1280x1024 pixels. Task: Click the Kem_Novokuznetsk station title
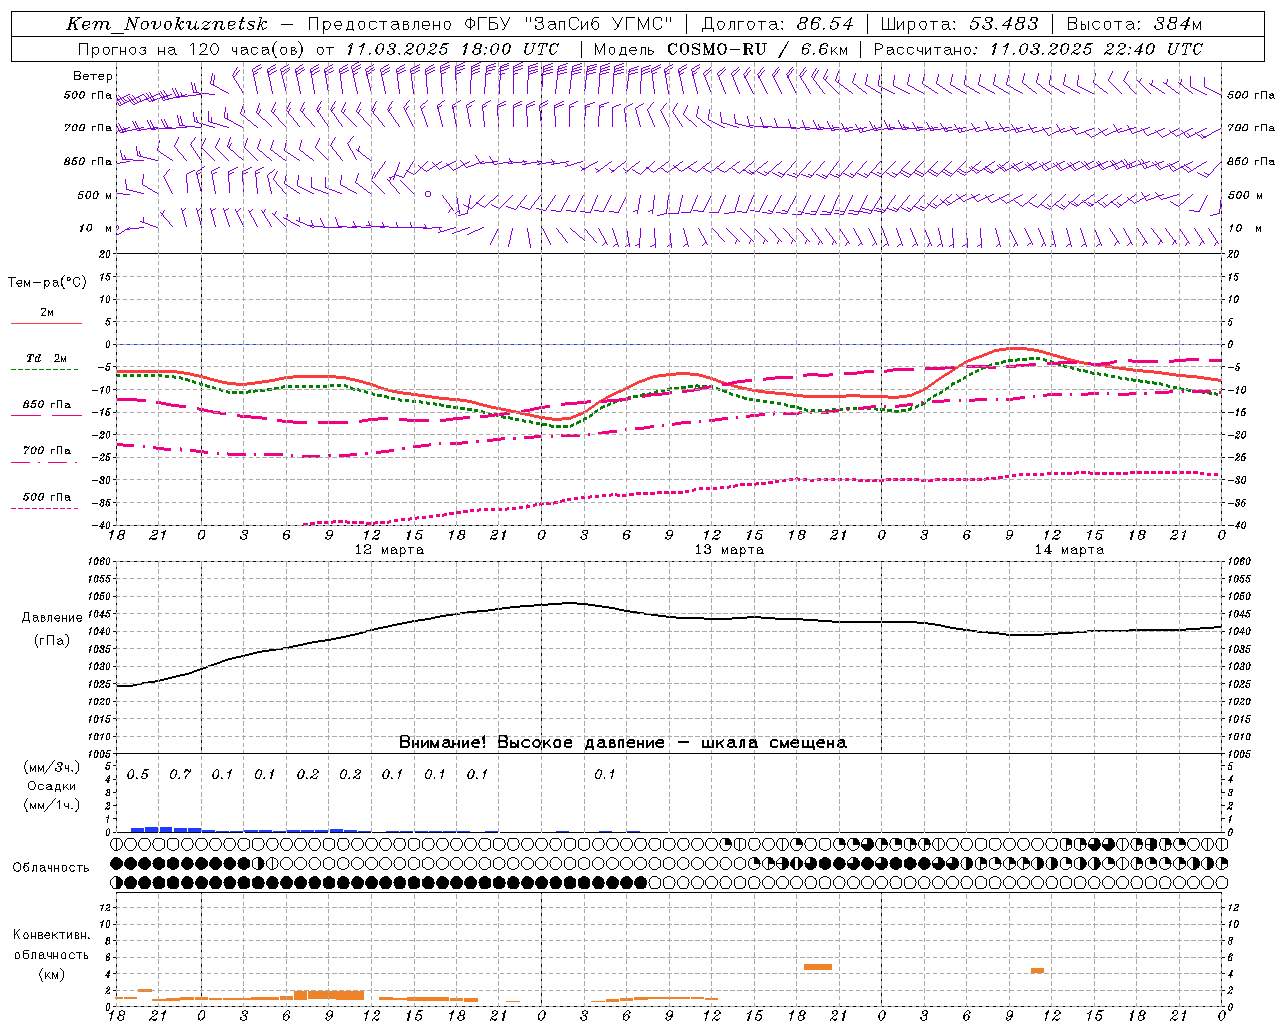coord(167,24)
